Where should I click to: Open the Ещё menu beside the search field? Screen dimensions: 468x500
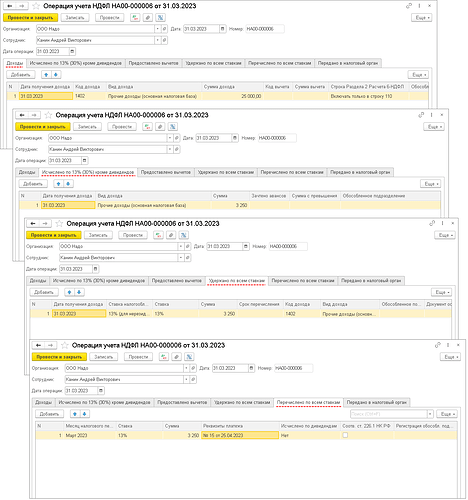point(447,414)
